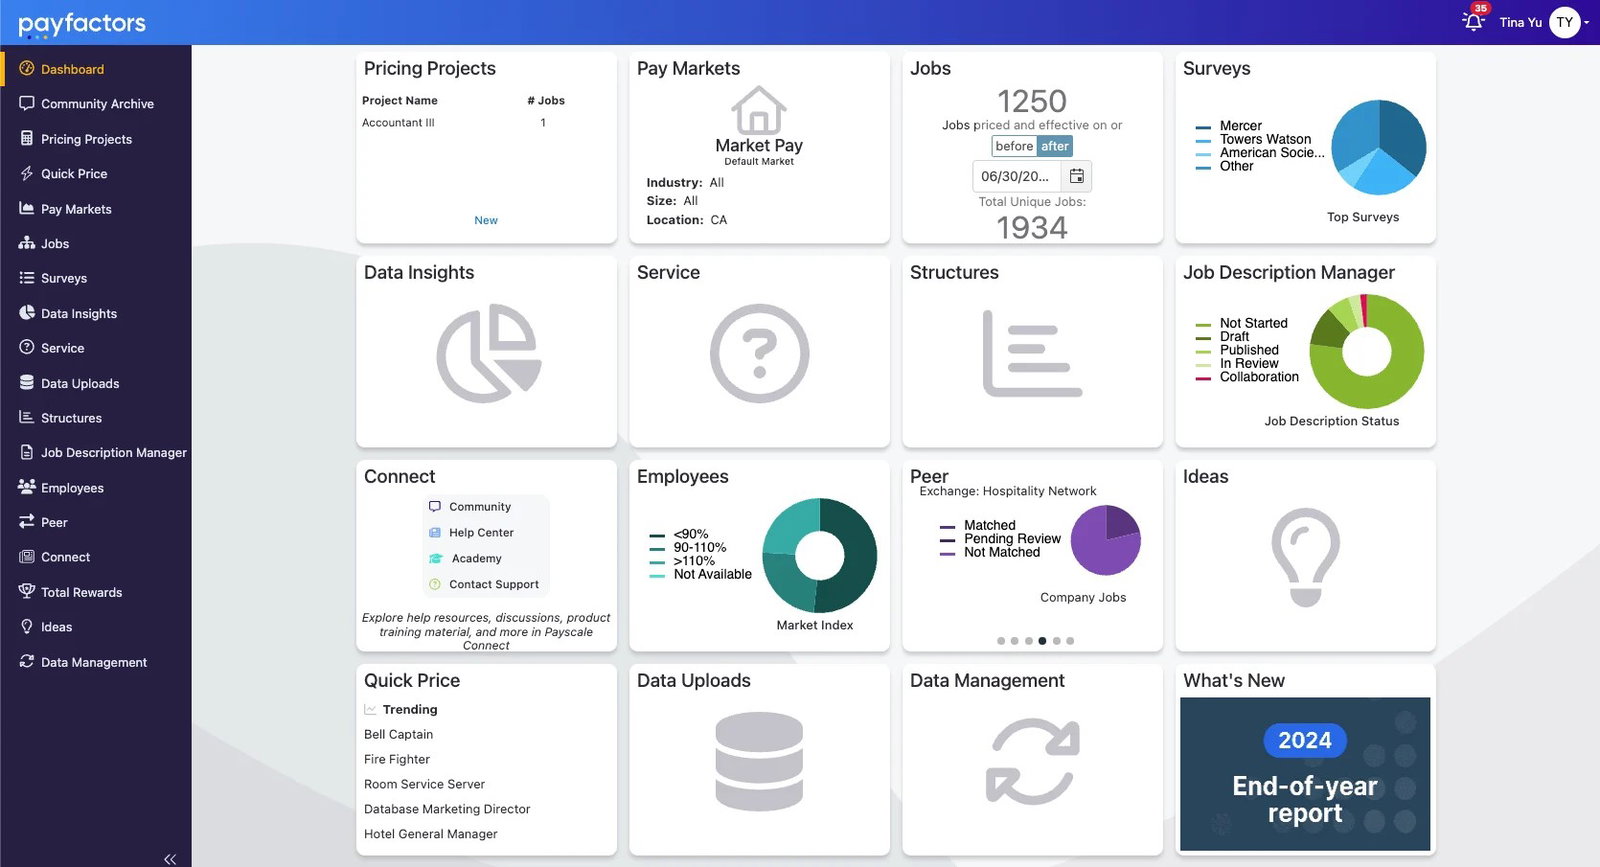
Task: Select the after toggle option in Jobs
Action: point(1054,146)
